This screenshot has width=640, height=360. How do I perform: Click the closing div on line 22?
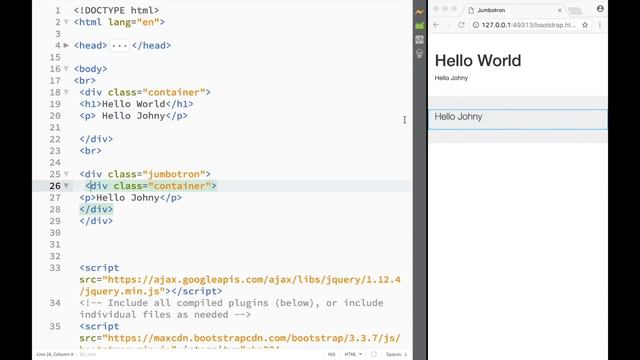coord(96,139)
